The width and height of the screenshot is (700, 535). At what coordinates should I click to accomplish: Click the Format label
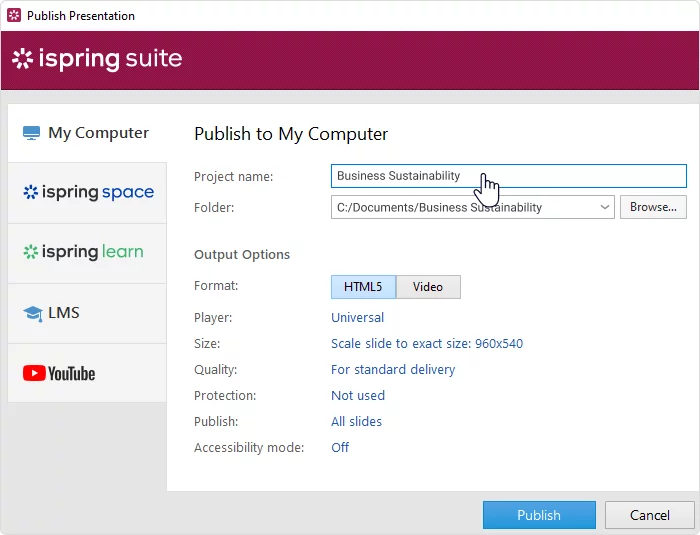(216, 286)
